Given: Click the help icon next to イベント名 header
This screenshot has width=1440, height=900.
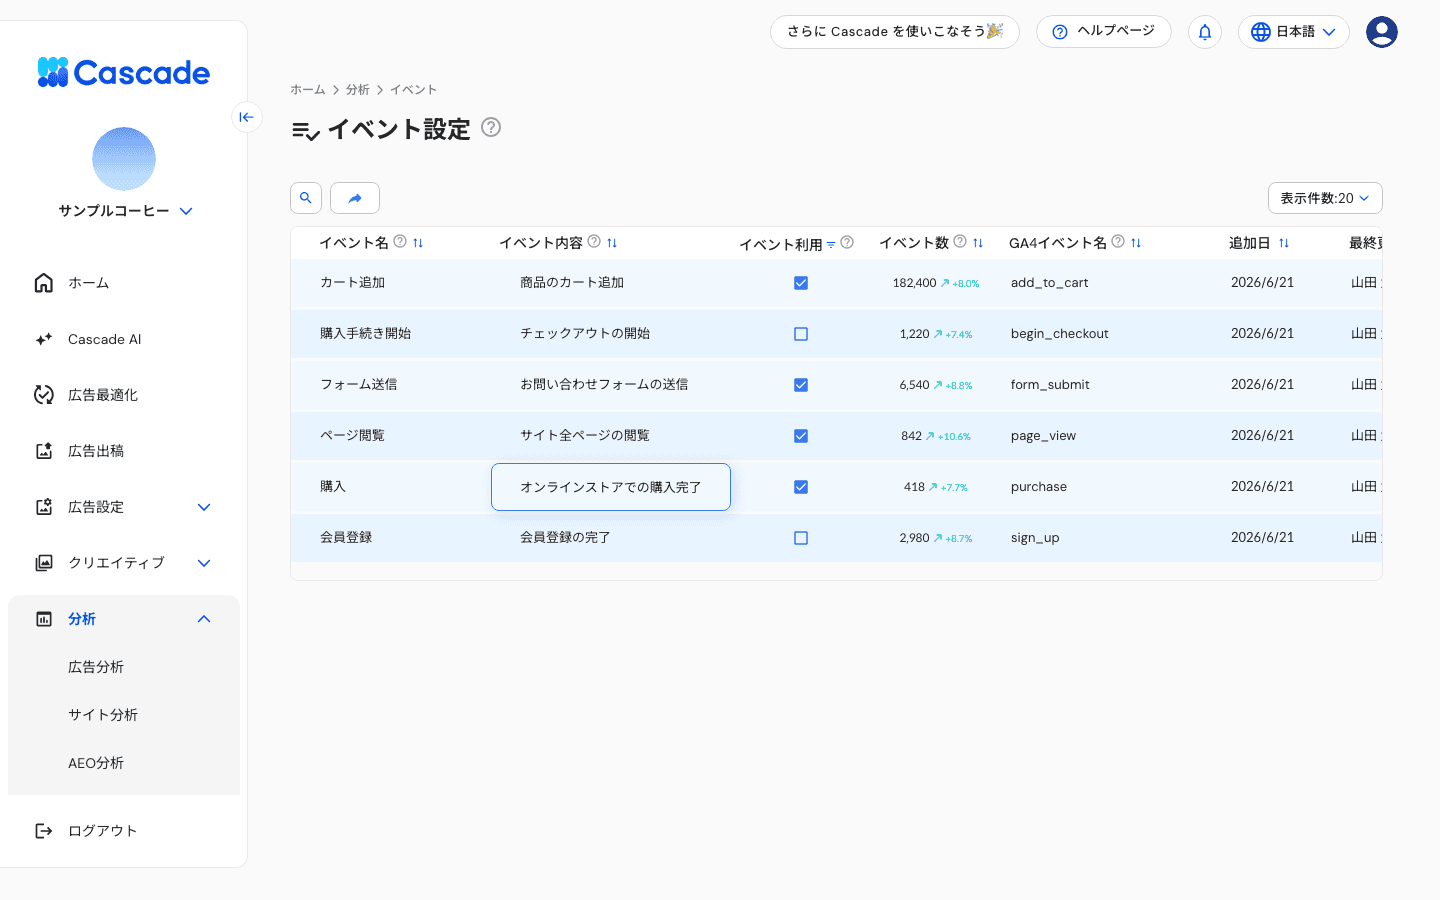Looking at the screenshot, I should tap(400, 241).
